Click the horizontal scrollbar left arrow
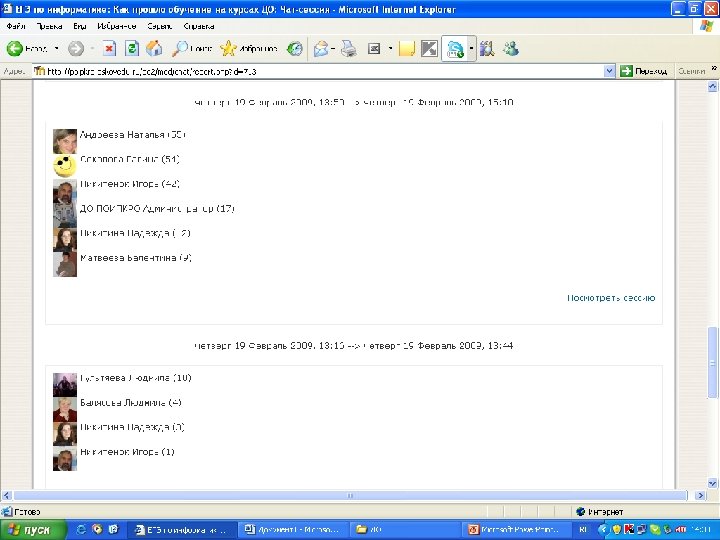 6,495
